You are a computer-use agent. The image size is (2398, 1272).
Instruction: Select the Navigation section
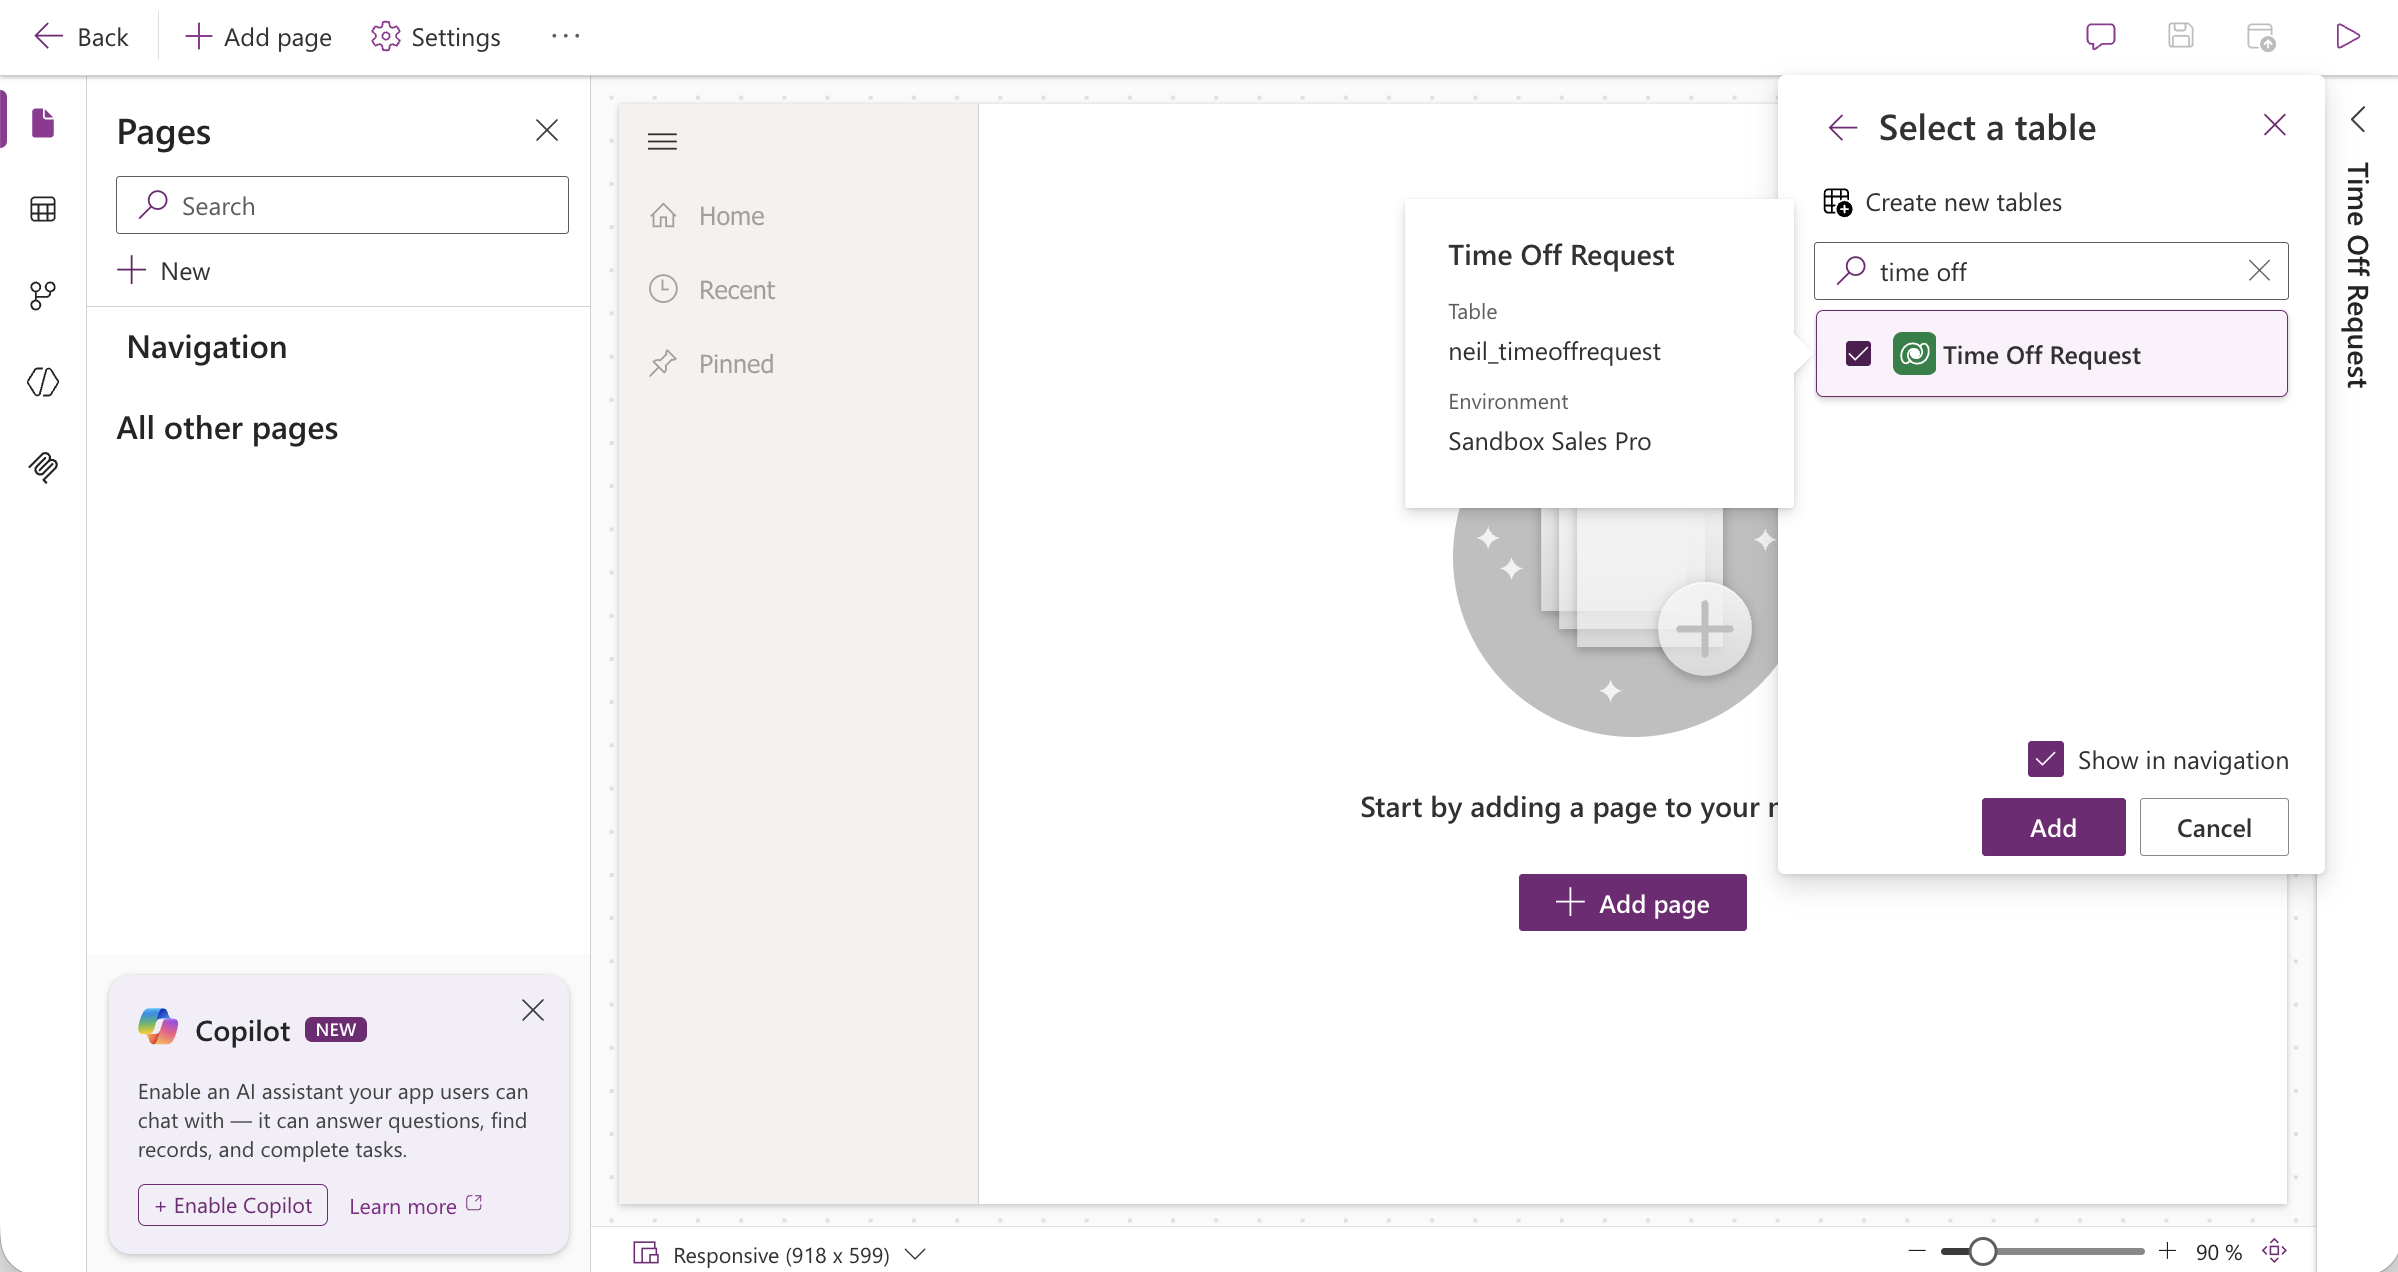tap(207, 347)
